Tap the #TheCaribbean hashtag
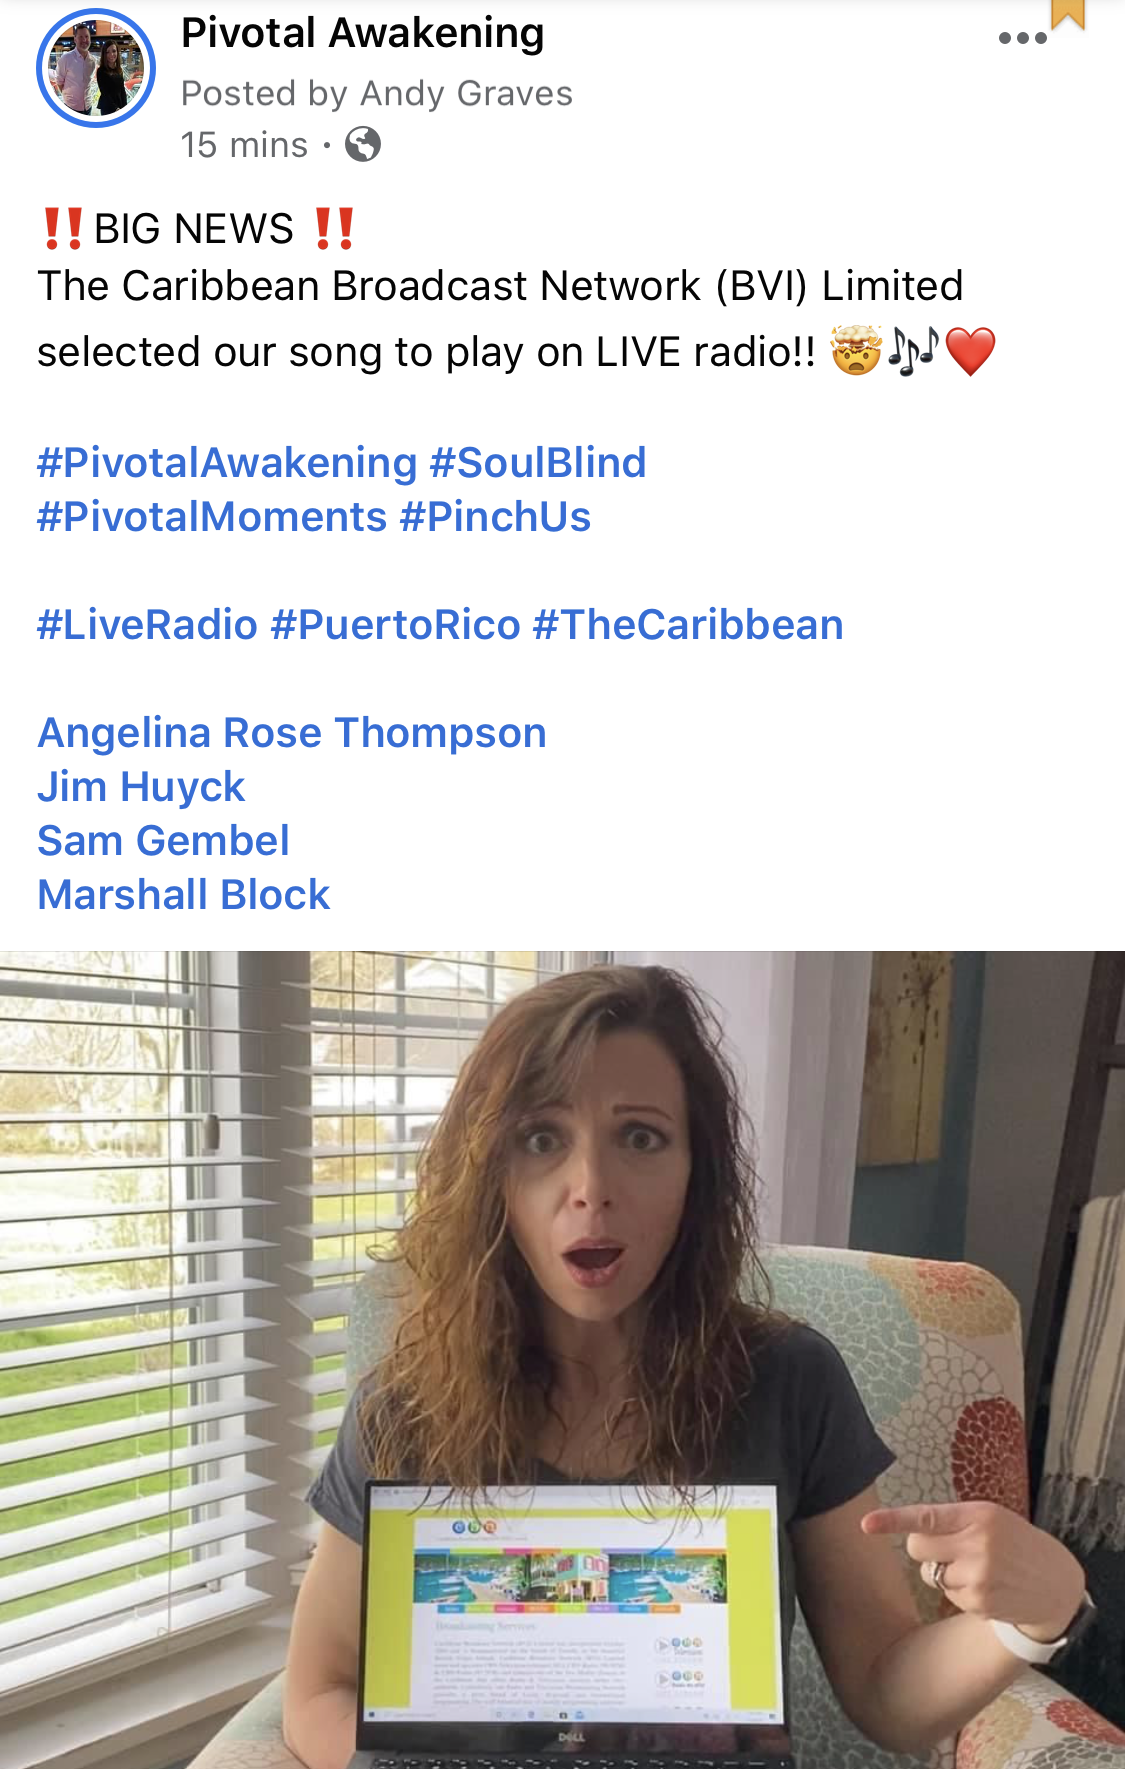Image resolution: width=1125 pixels, height=1769 pixels. click(688, 625)
